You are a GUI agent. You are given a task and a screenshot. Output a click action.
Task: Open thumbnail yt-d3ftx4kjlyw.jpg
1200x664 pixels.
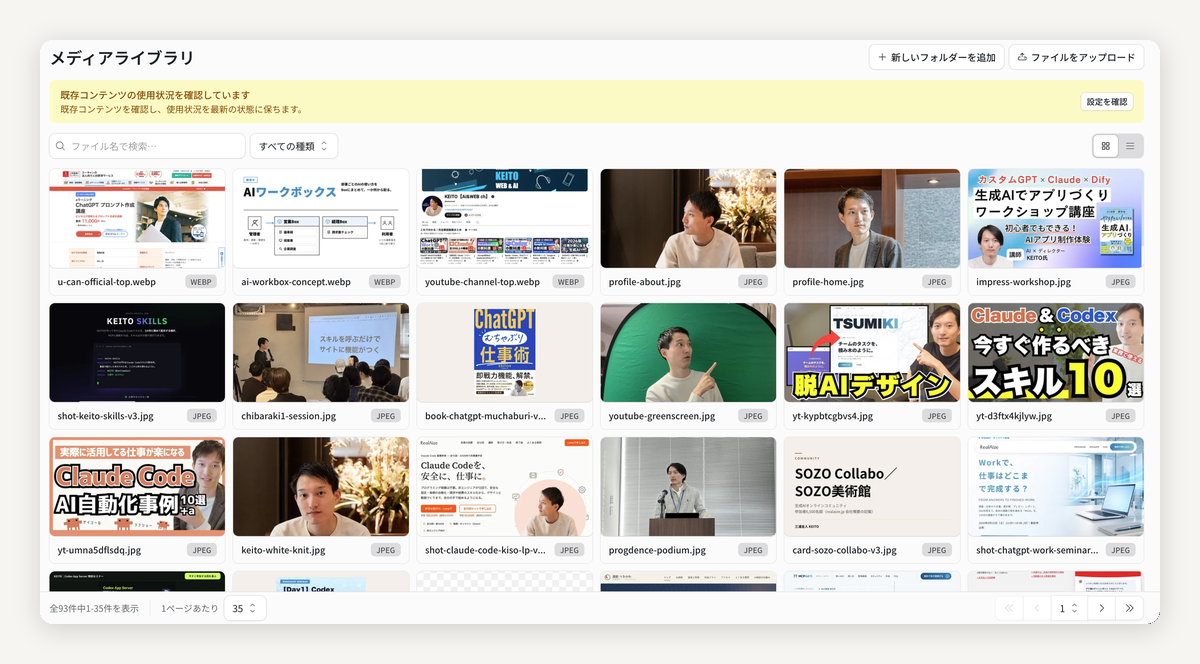pos(1056,352)
